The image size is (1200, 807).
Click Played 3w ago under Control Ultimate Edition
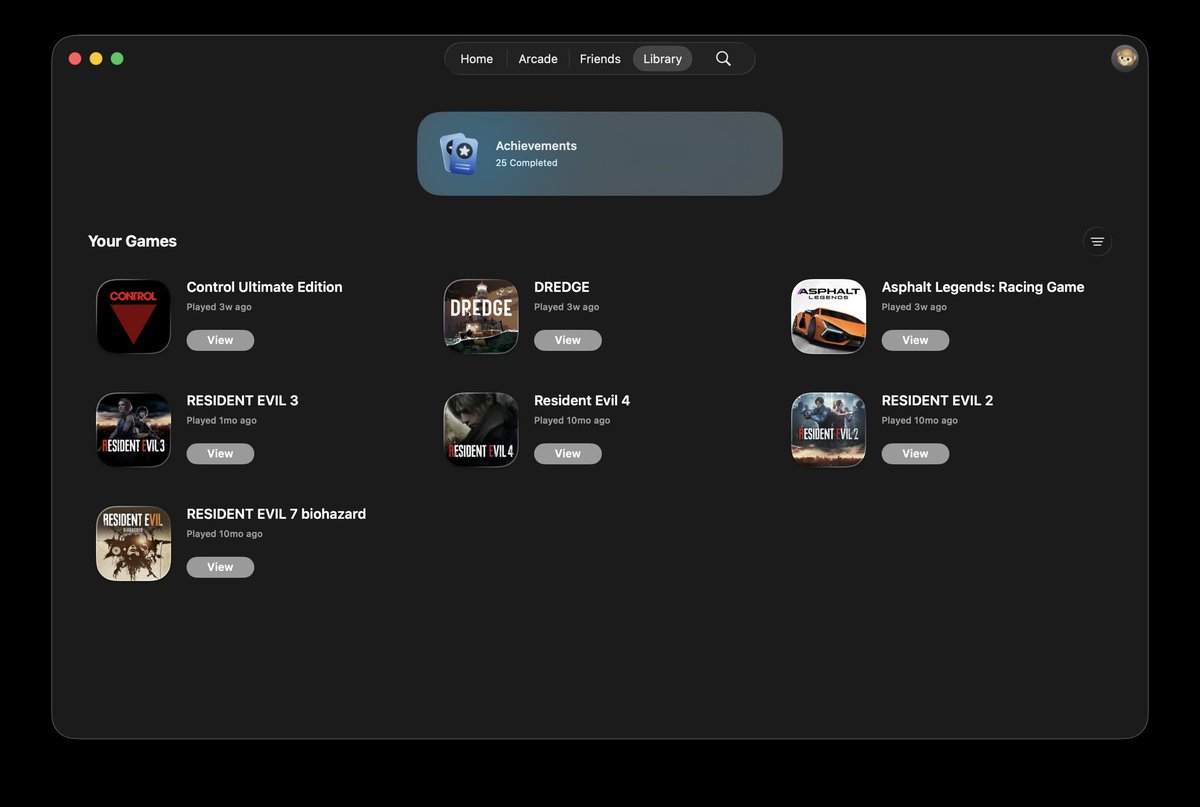219,307
